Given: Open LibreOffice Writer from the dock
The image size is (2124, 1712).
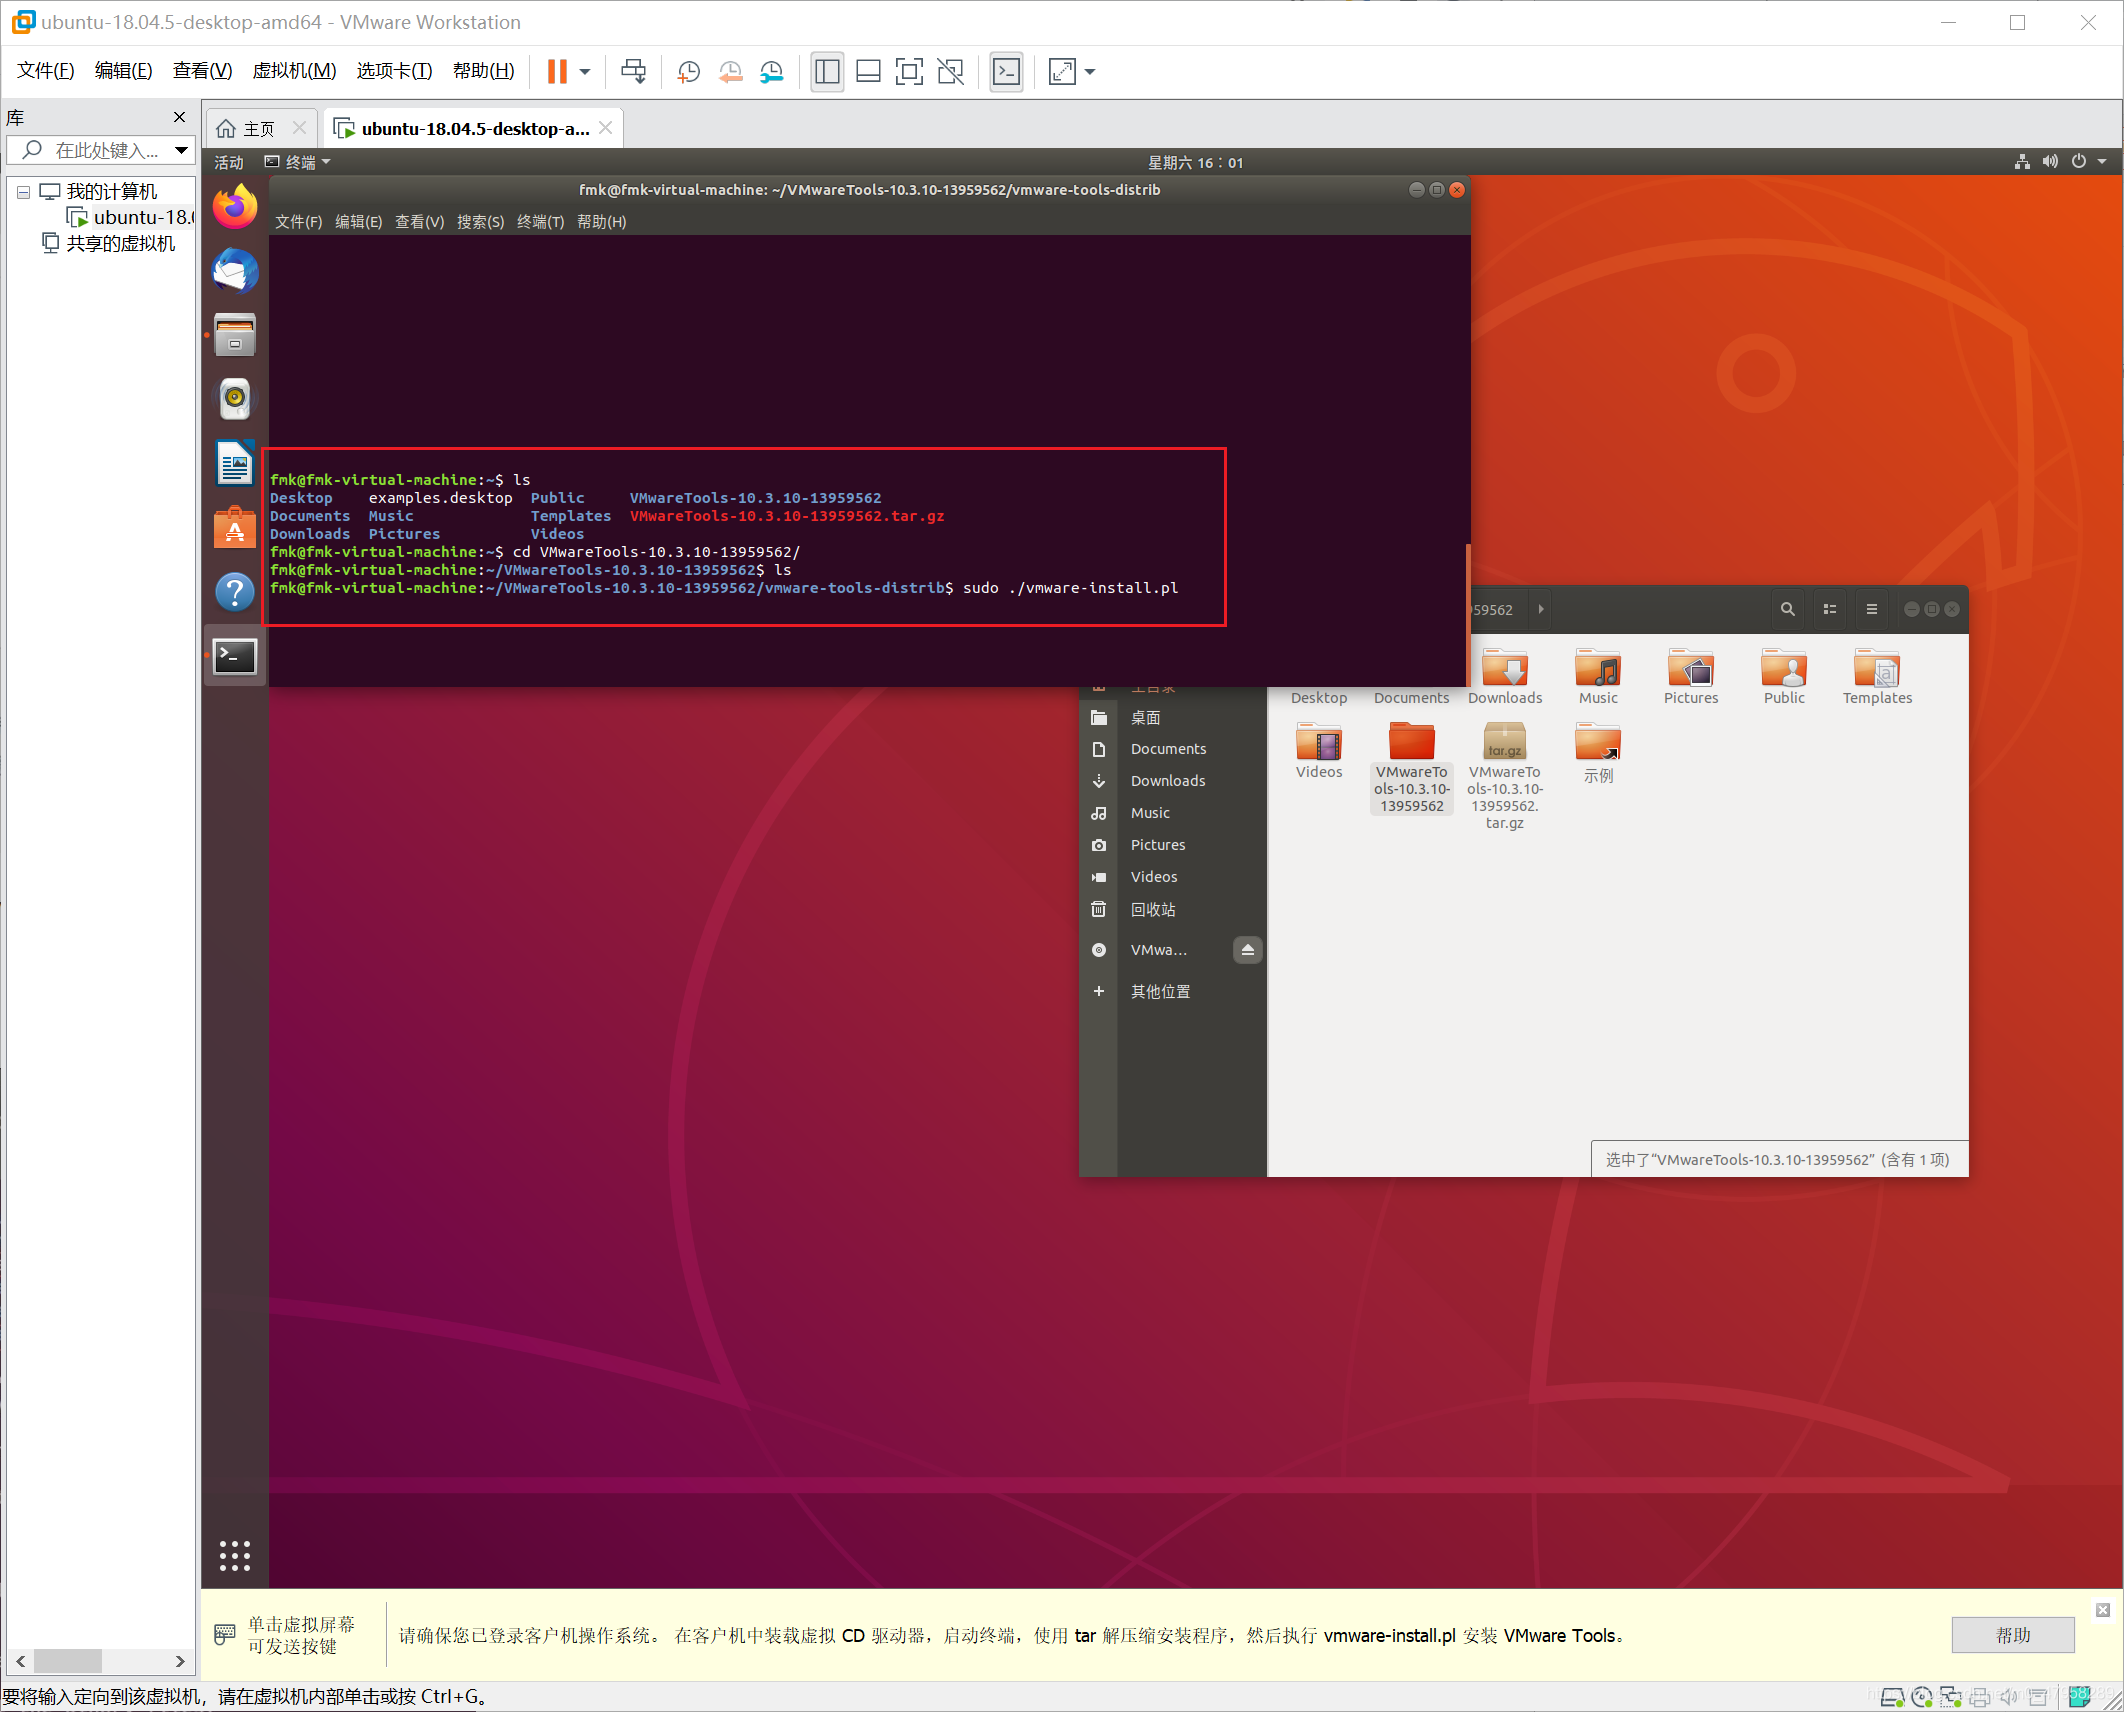Looking at the screenshot, I should [236, 463].
